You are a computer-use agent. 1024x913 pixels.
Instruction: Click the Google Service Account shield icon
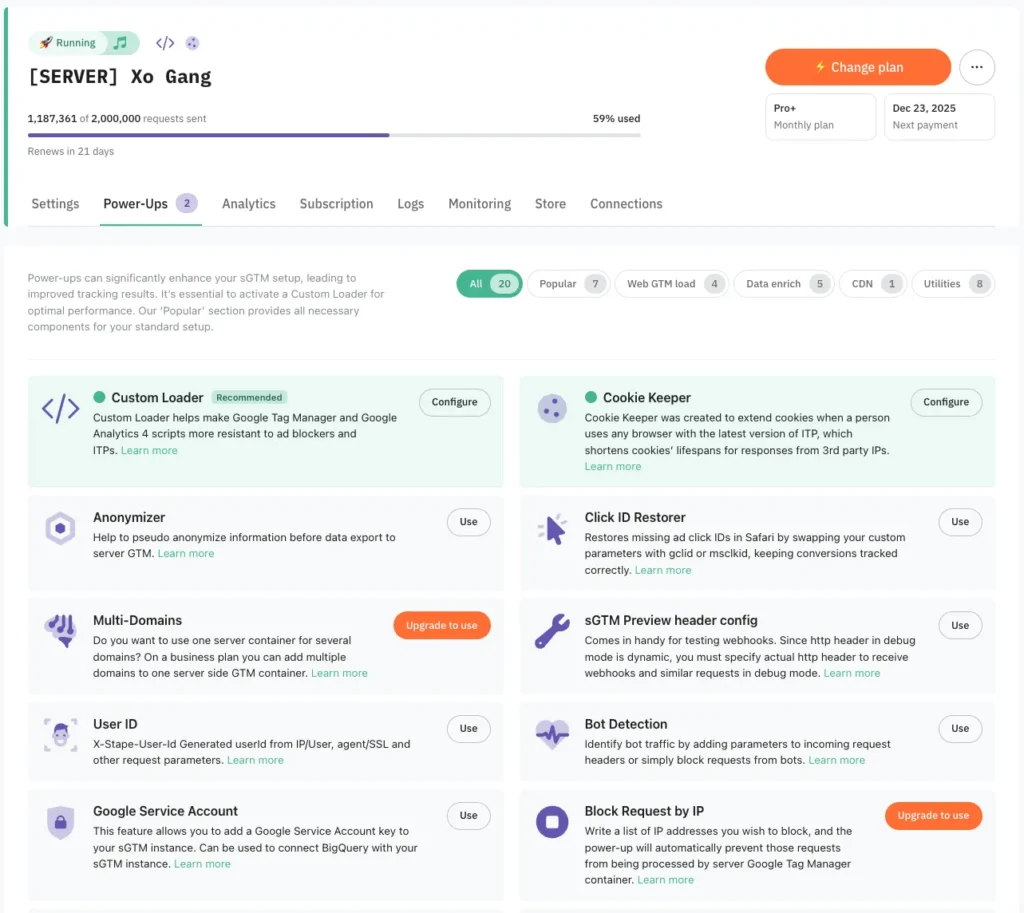[60, 822]
